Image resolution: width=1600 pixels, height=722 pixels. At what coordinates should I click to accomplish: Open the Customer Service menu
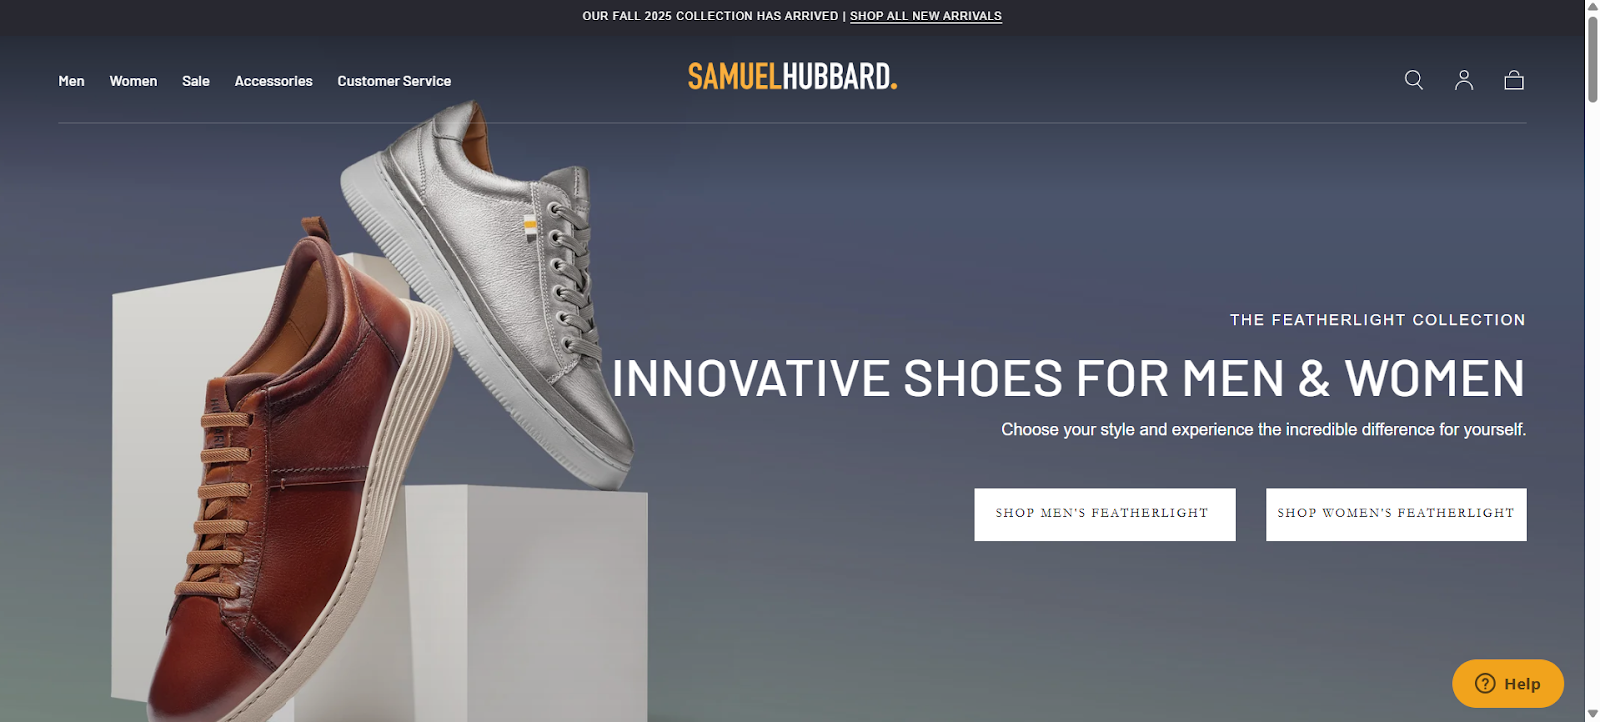[394, 81]
